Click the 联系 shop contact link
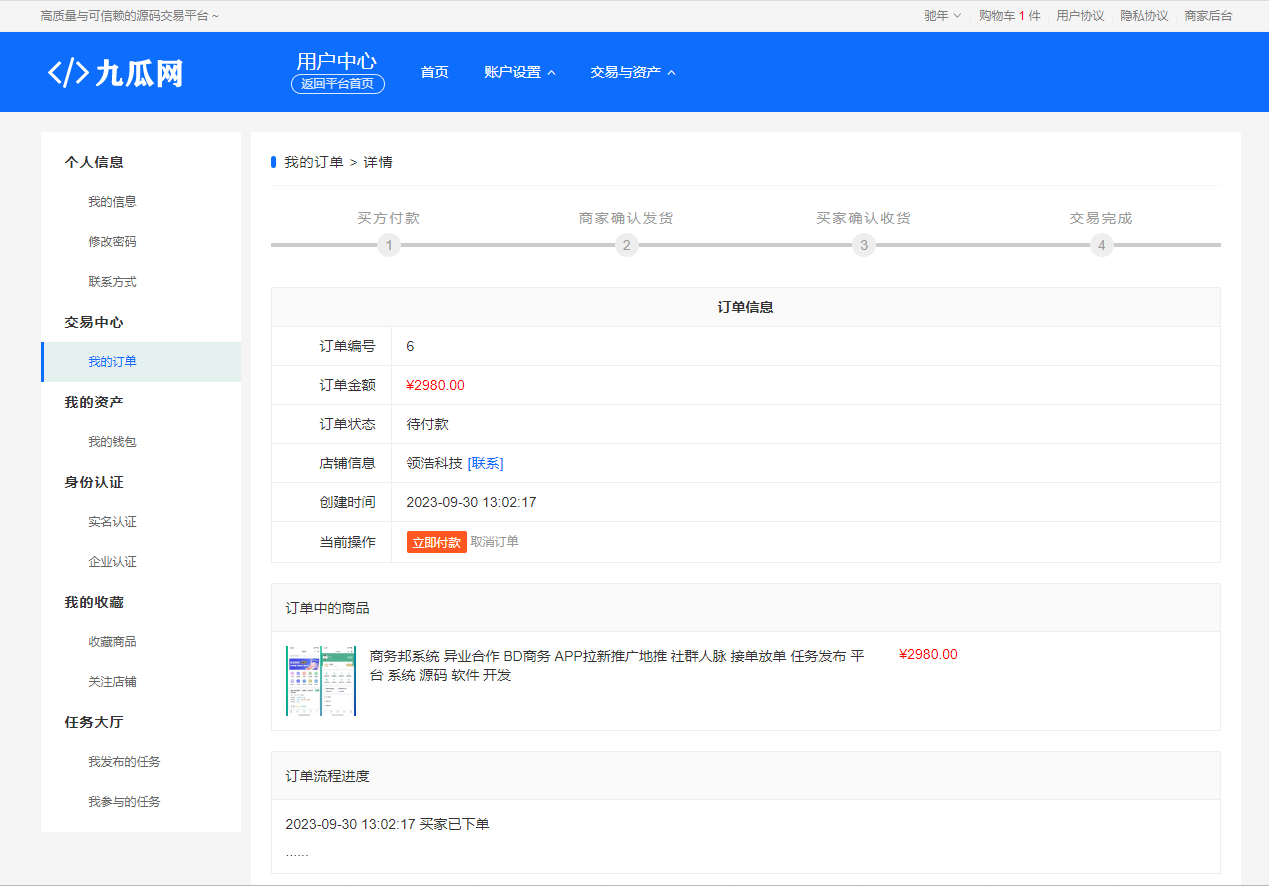 (485, 463)
